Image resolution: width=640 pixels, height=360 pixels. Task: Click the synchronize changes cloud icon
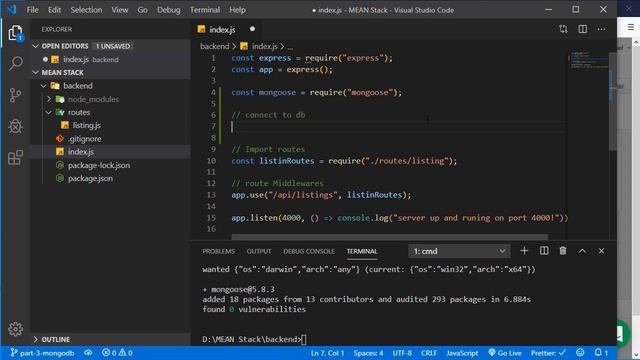88,353
